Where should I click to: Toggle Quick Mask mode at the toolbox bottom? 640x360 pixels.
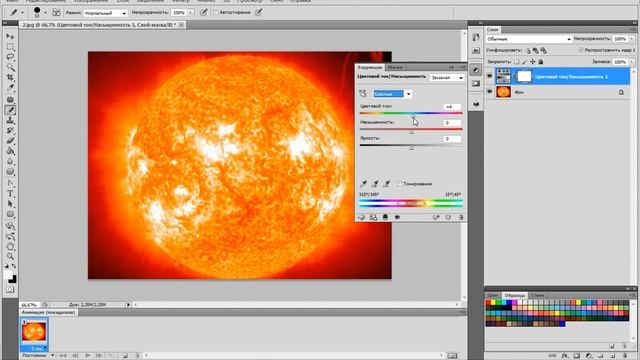(x=10, y=290)
